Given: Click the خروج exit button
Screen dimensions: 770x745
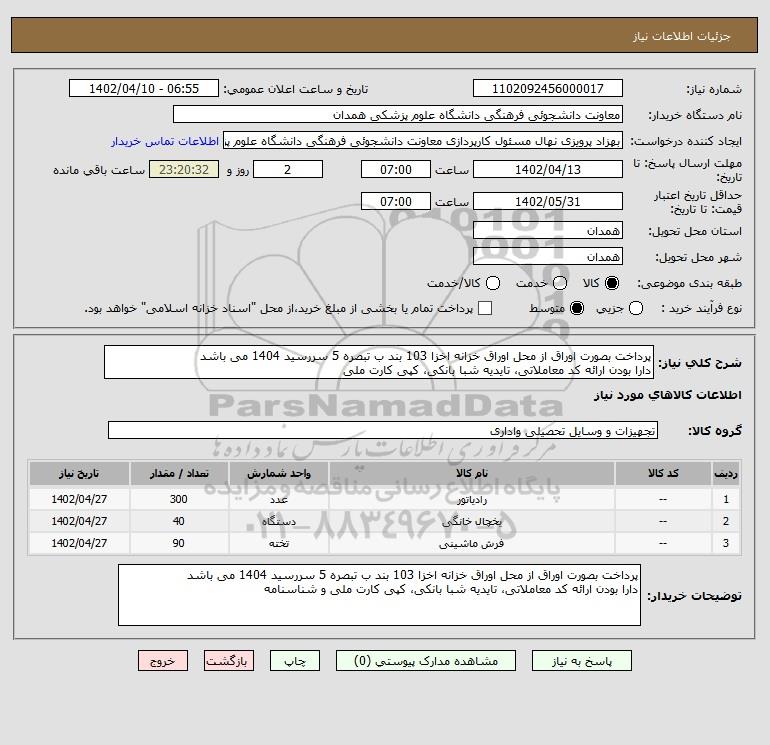Looking at the screenshot, I should (x=163, y=661).
